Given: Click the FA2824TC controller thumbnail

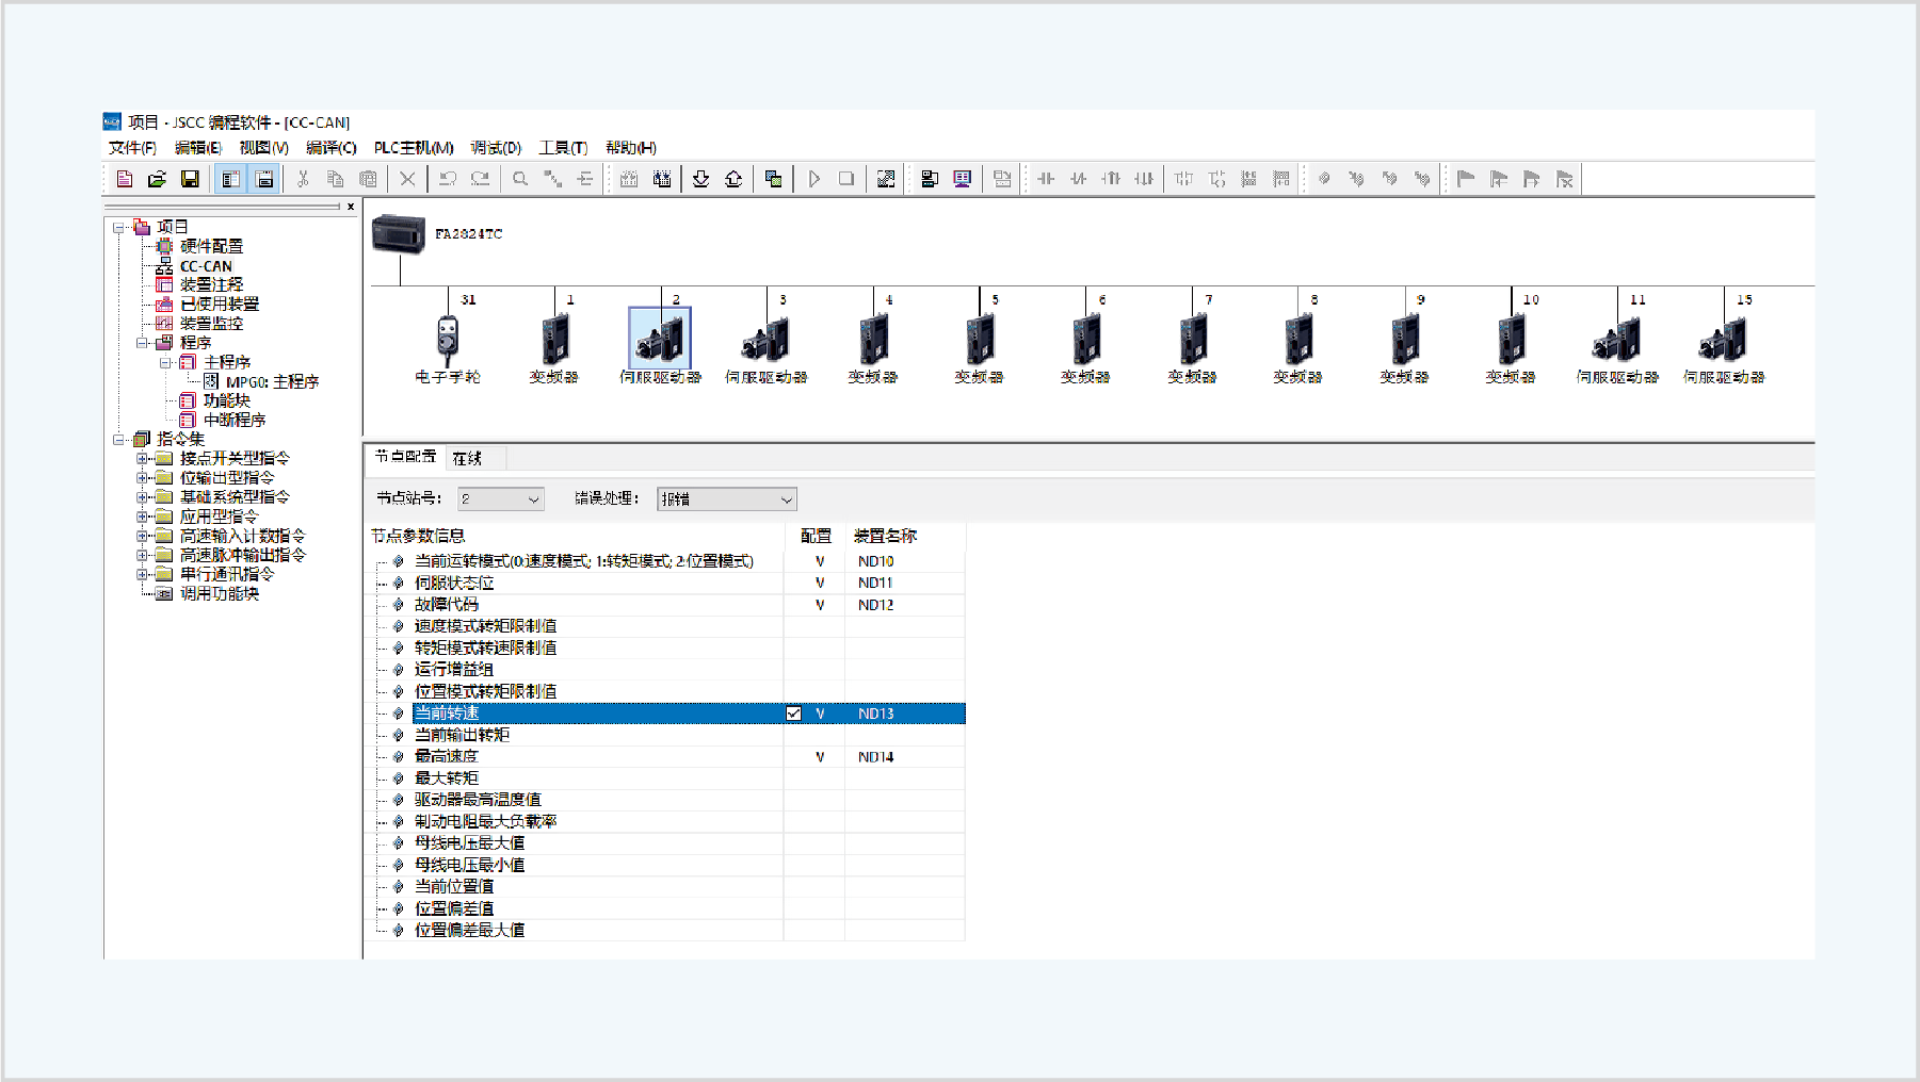Looking at the screenshot, I should (396, 235).
